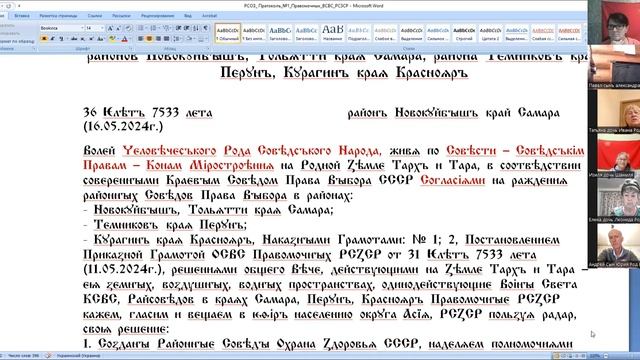Align text right icon
This screenshot has width=640, height=360.
(x=158, y=39)
